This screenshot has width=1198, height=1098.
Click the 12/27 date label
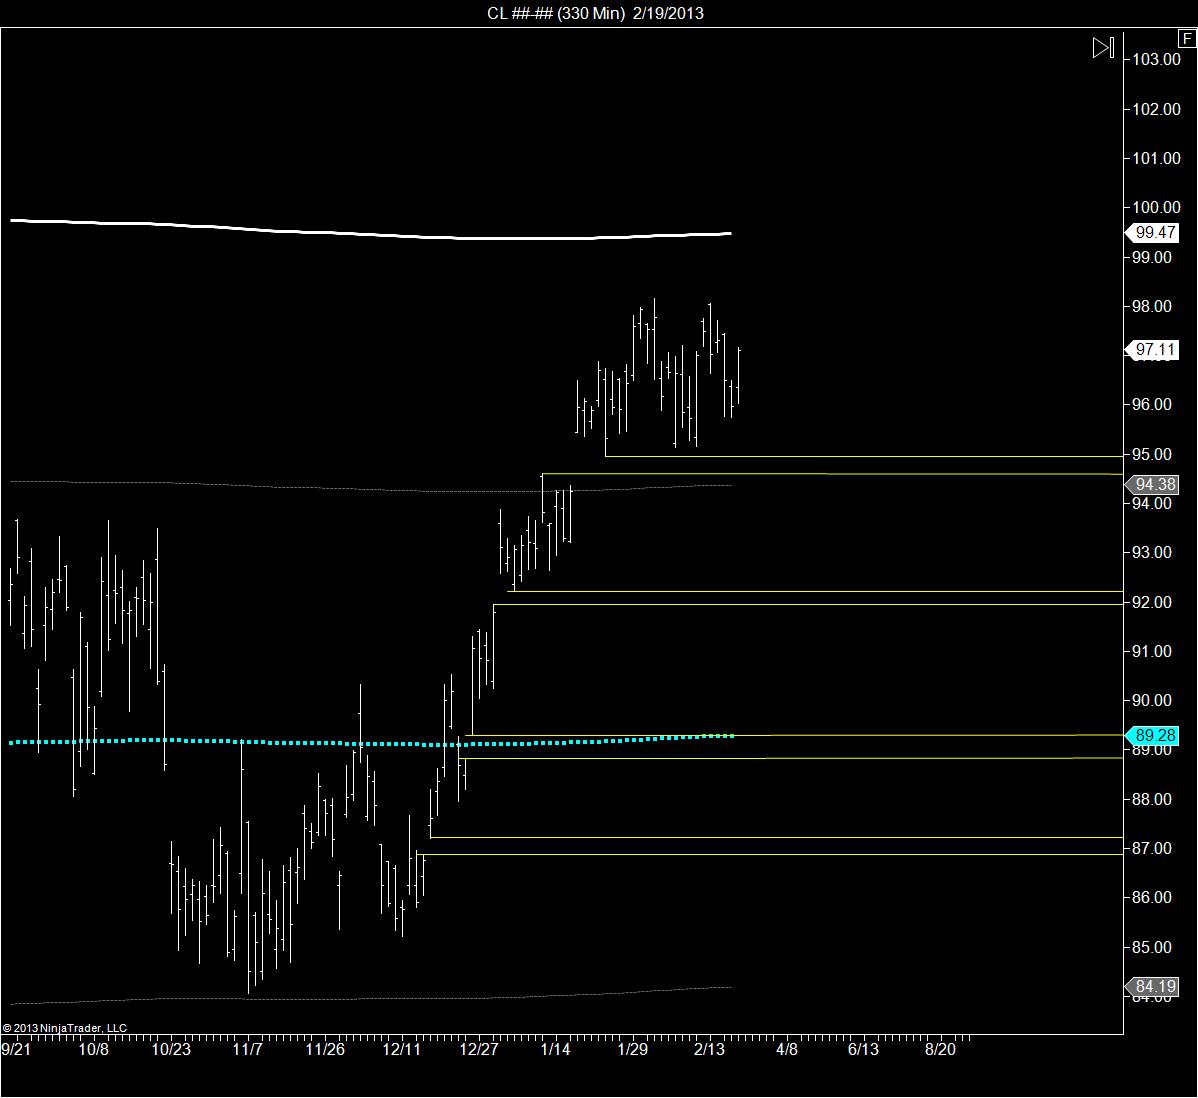point(478,1049)
